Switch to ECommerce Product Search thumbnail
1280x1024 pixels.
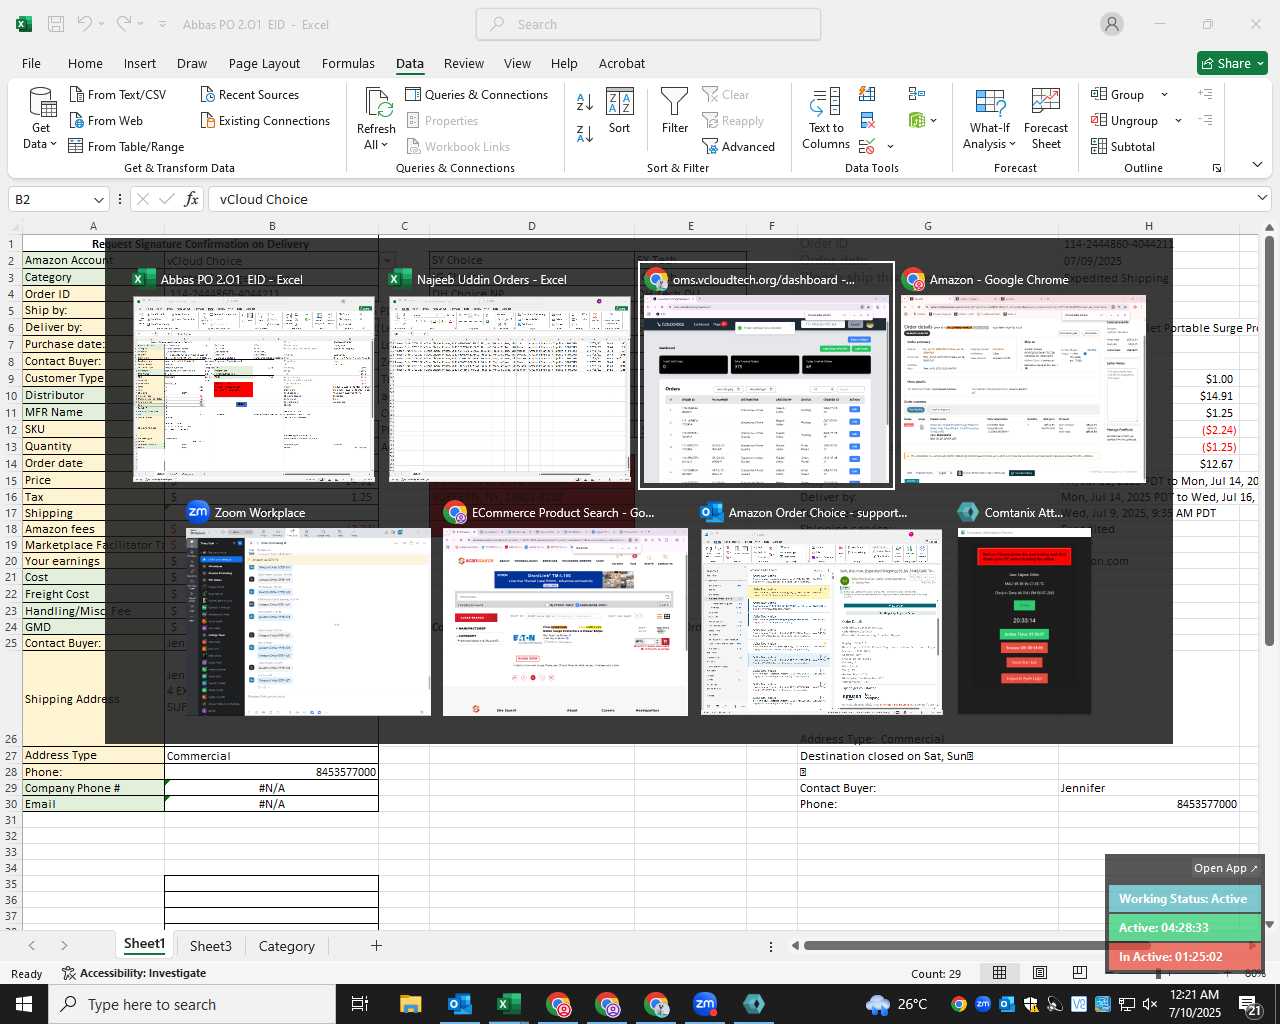565,609
